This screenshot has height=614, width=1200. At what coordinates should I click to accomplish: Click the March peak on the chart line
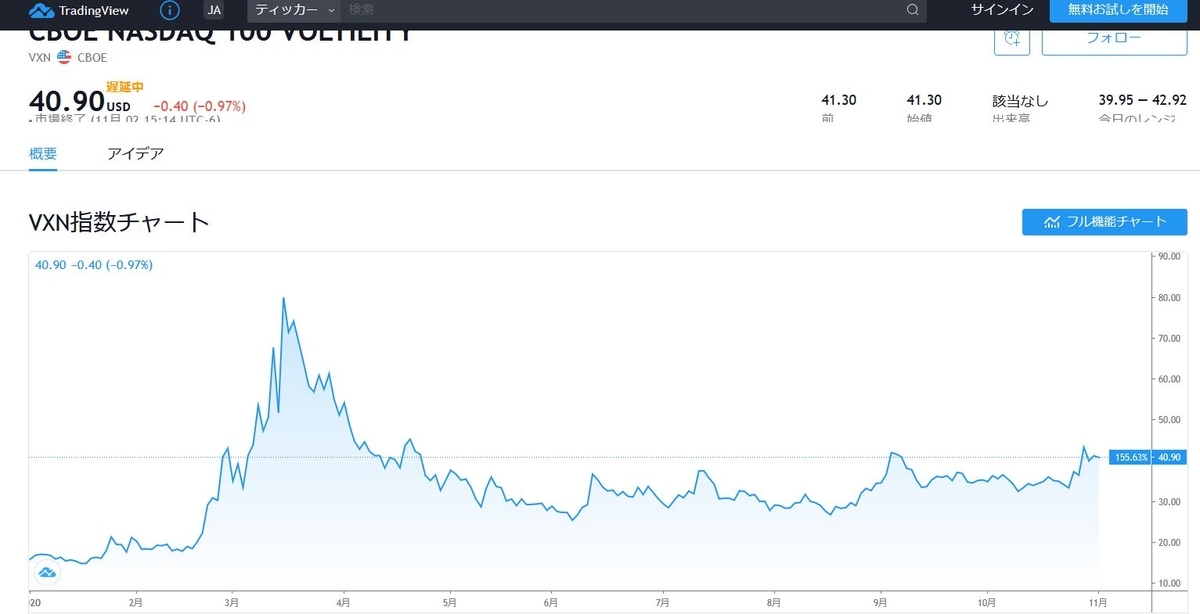tap(284, 298)
